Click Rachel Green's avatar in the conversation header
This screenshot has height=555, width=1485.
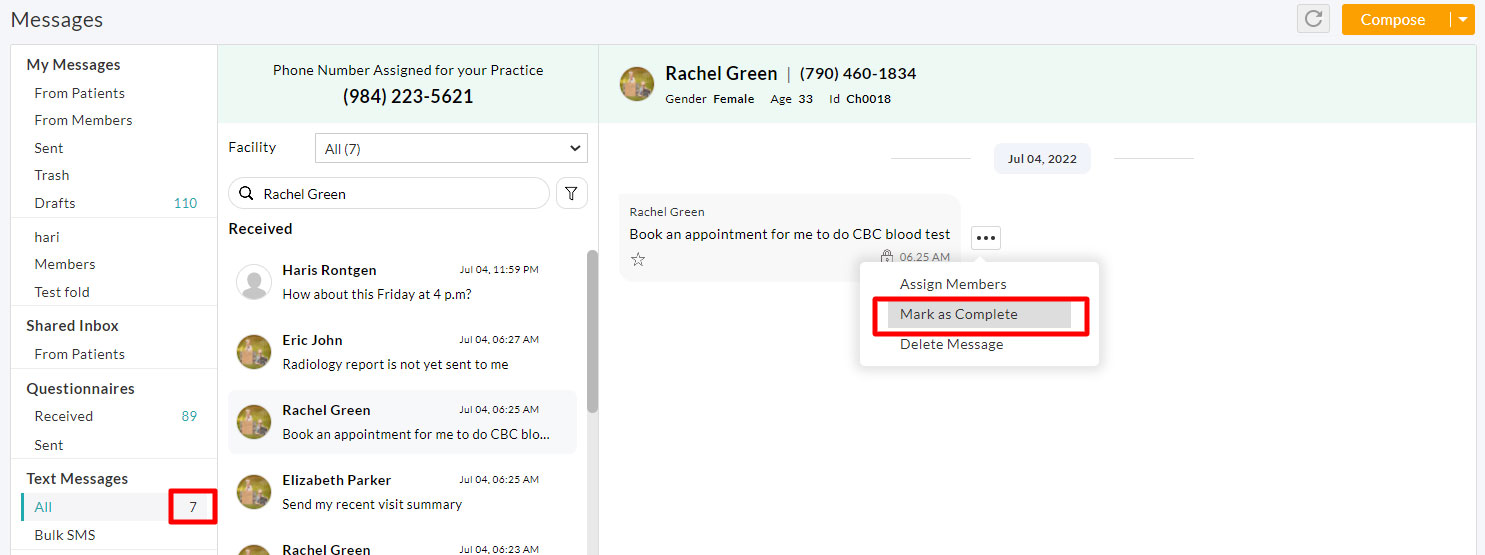(637, 84)
